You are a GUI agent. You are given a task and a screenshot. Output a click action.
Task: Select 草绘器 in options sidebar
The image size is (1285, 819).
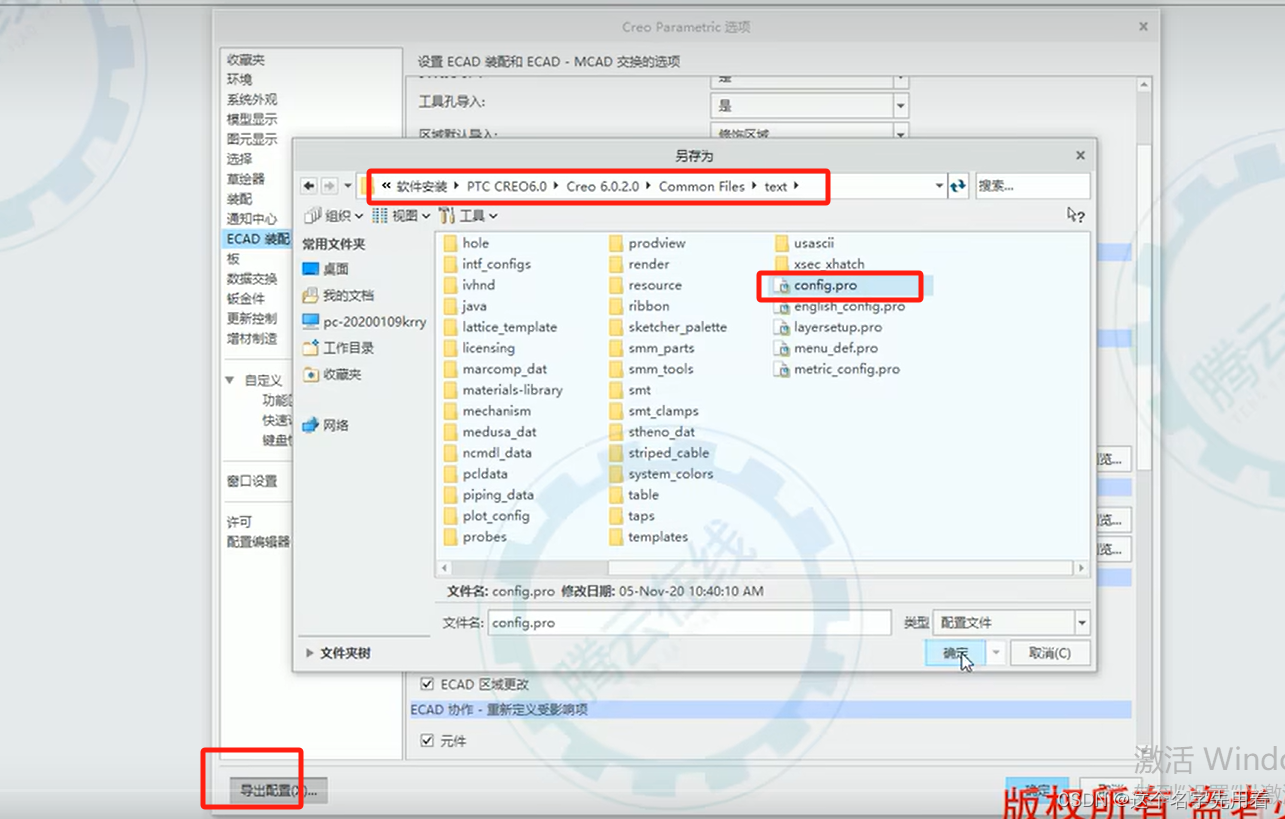(x=245, y=179)
